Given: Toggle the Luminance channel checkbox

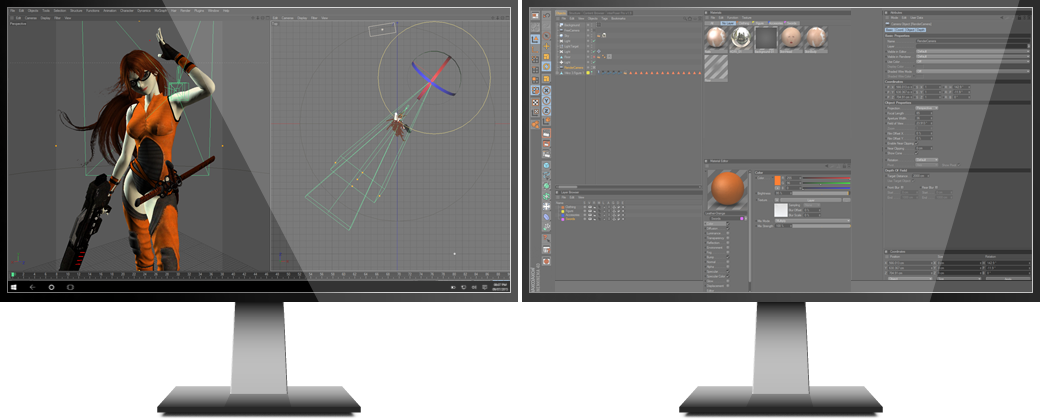Looking at the screenshot, I should coord(728,233).
